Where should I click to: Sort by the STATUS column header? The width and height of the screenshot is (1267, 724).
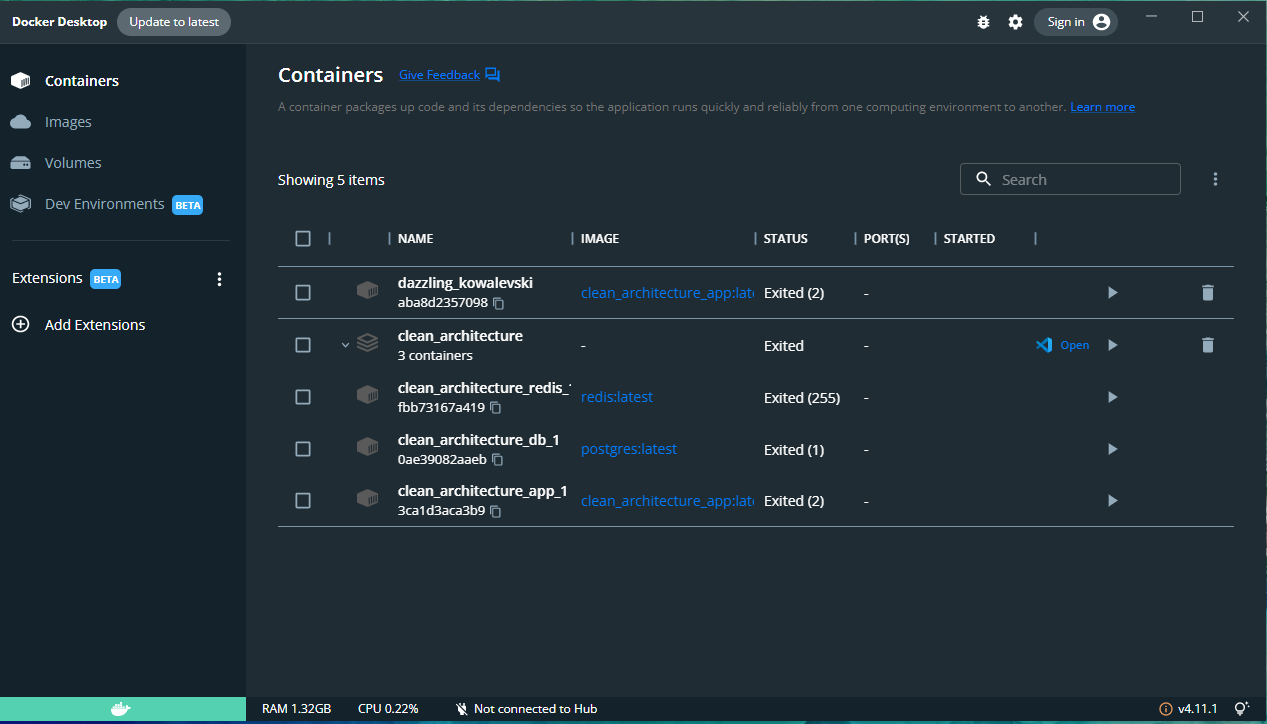(x=786, y=239)
